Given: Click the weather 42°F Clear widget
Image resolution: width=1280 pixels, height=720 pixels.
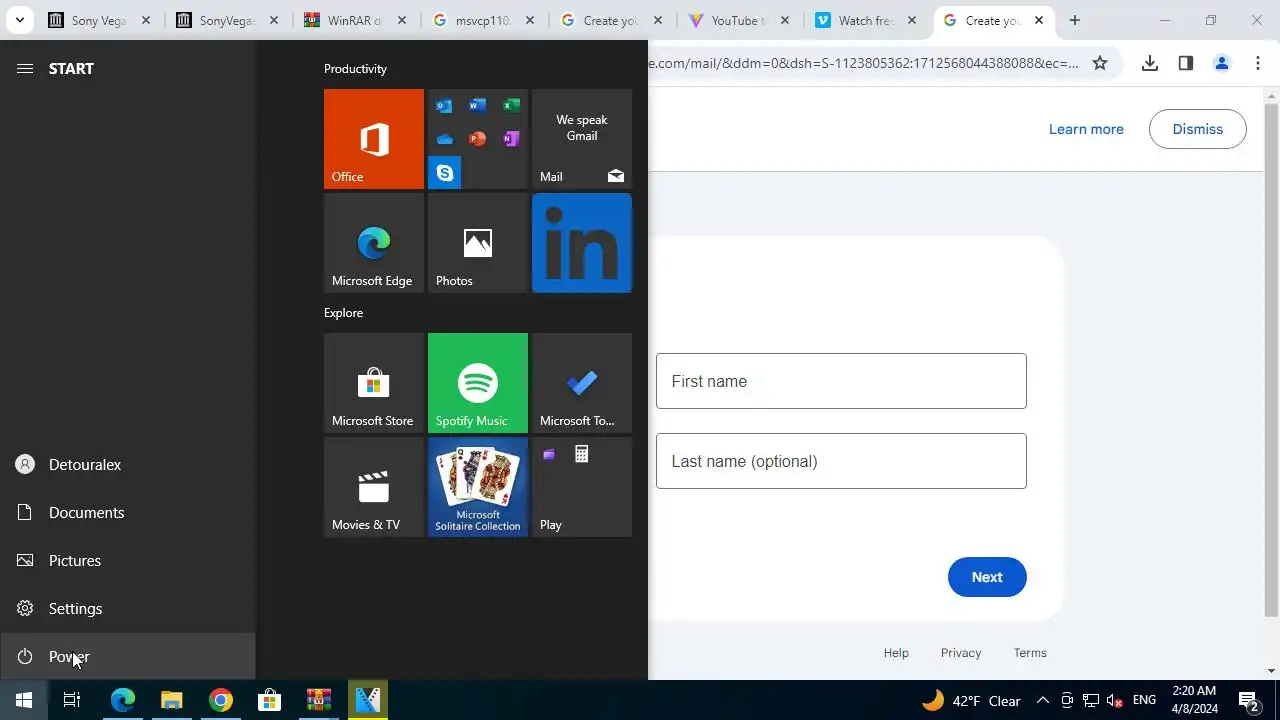Looking at the screenshot, I should coord(971,701).
